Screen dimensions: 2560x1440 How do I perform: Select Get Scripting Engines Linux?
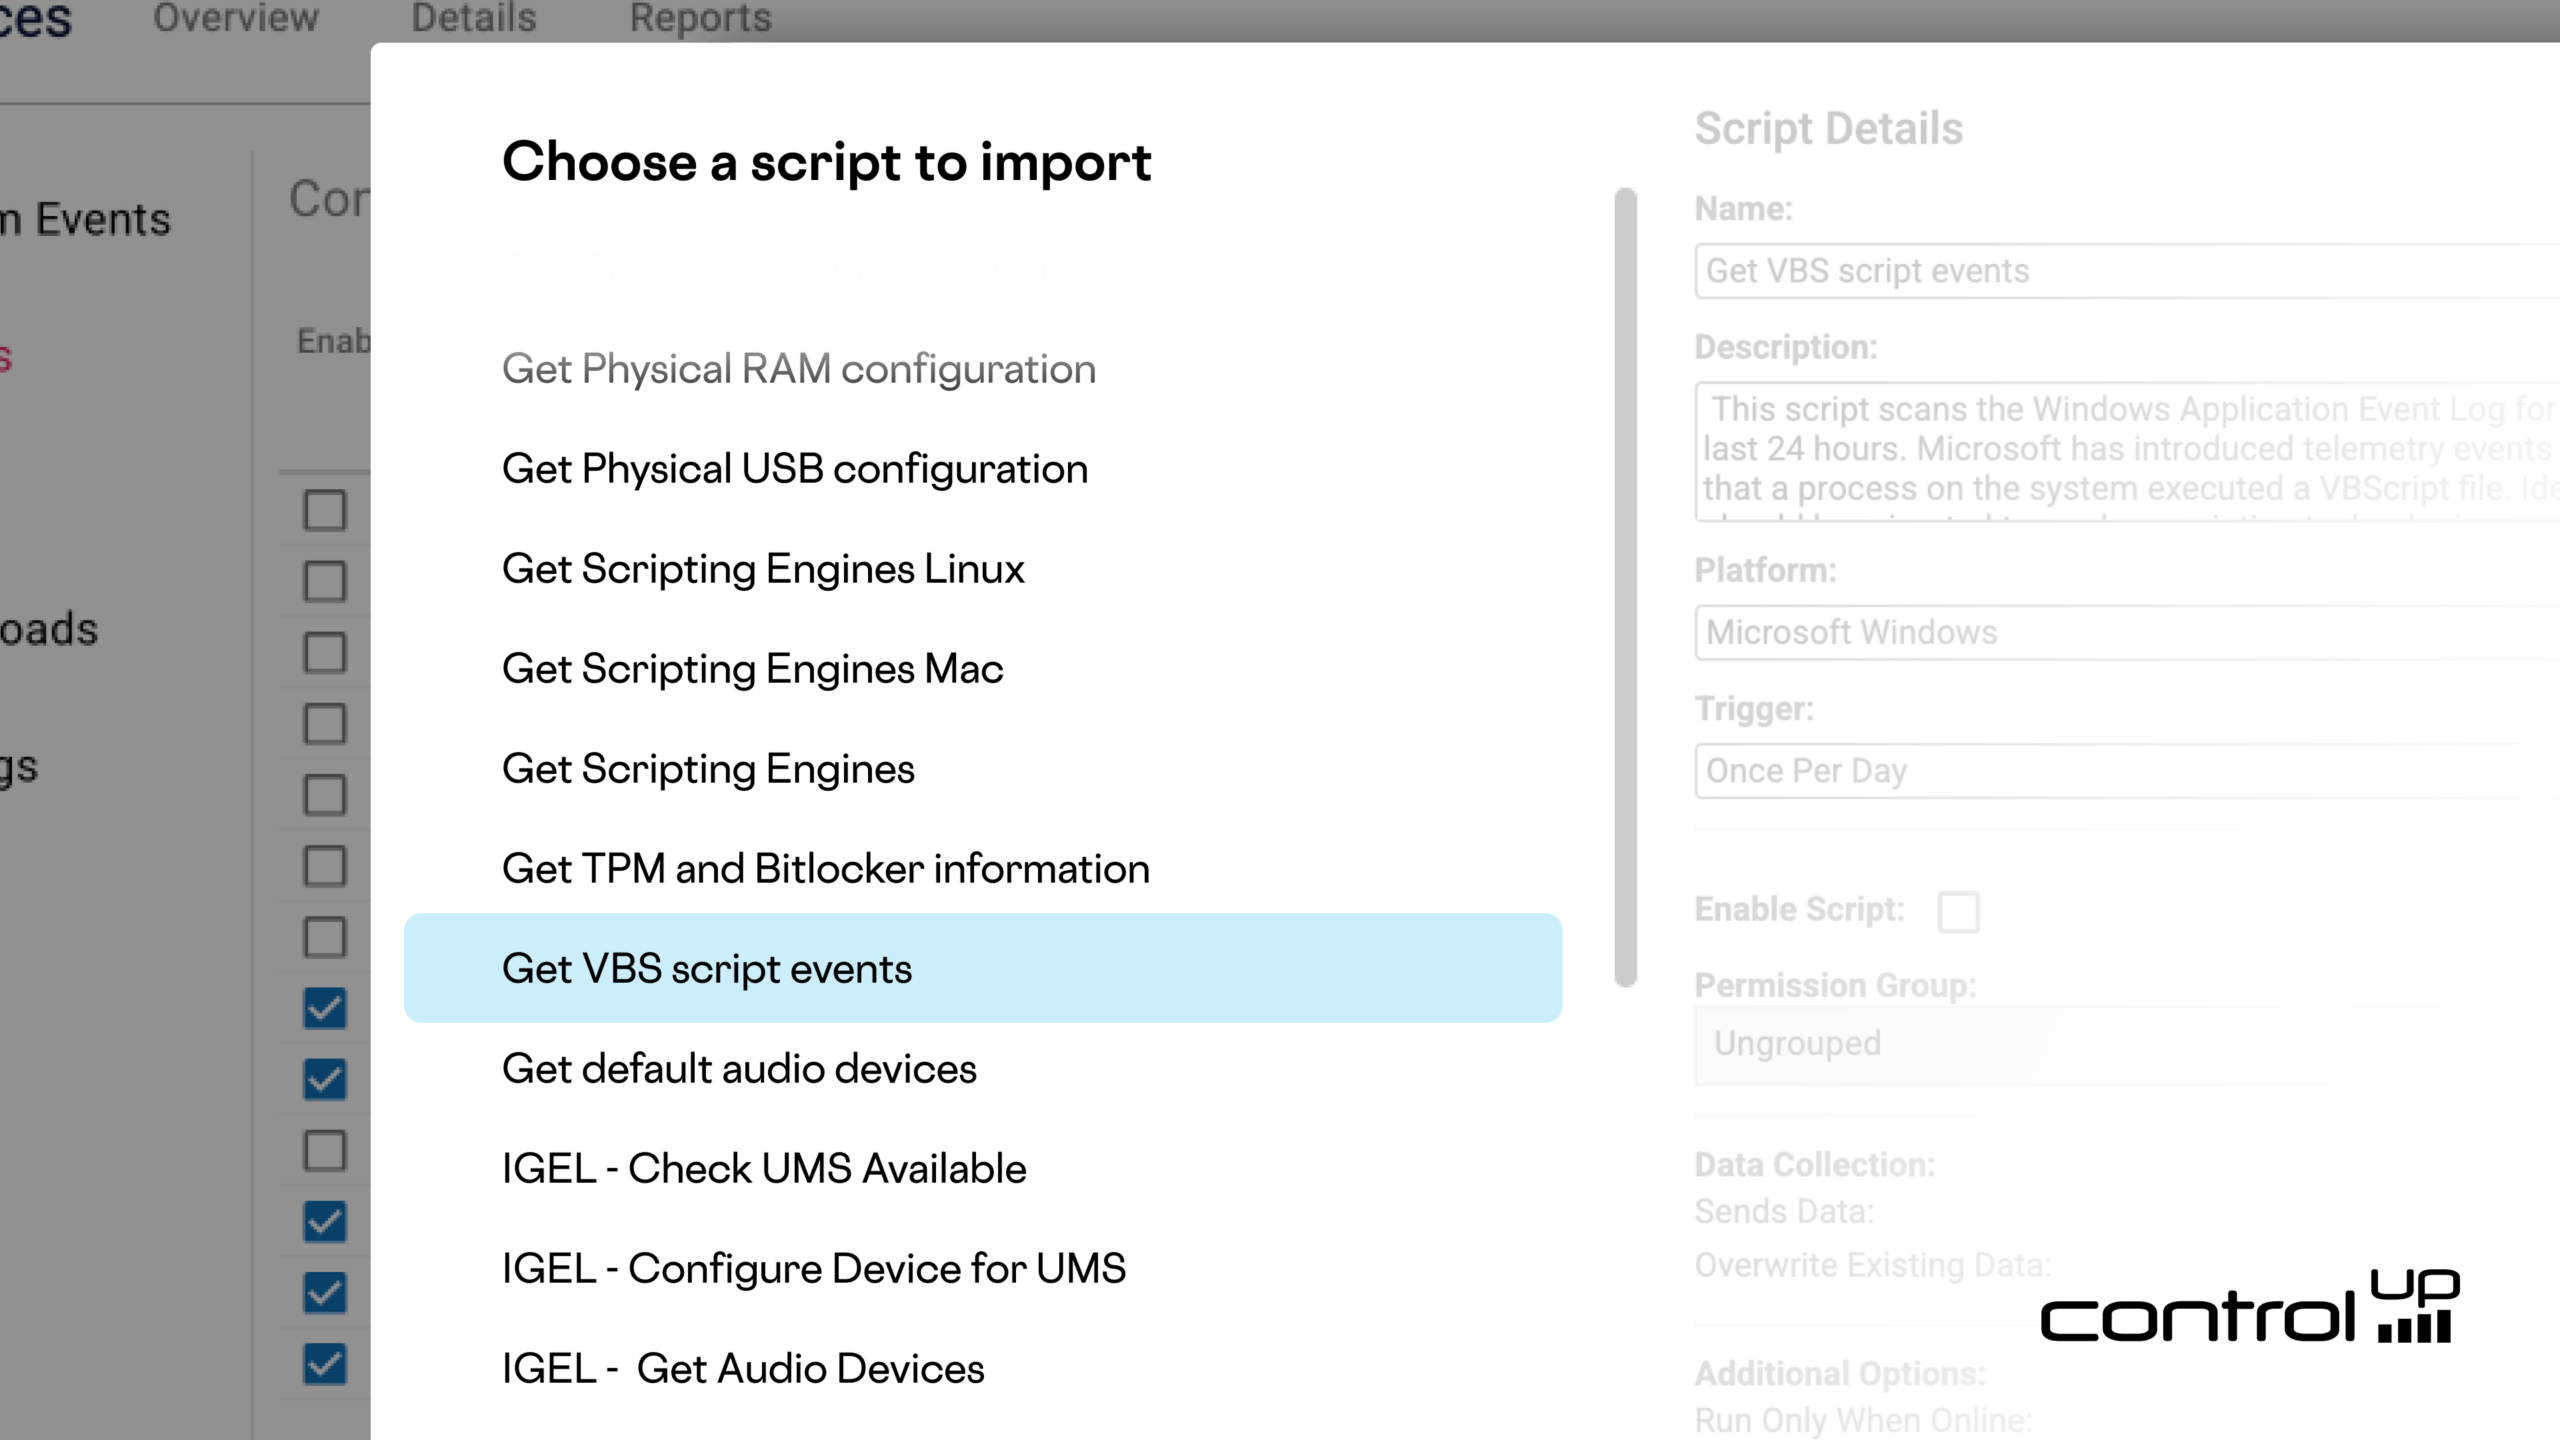[x=762, y=568]
